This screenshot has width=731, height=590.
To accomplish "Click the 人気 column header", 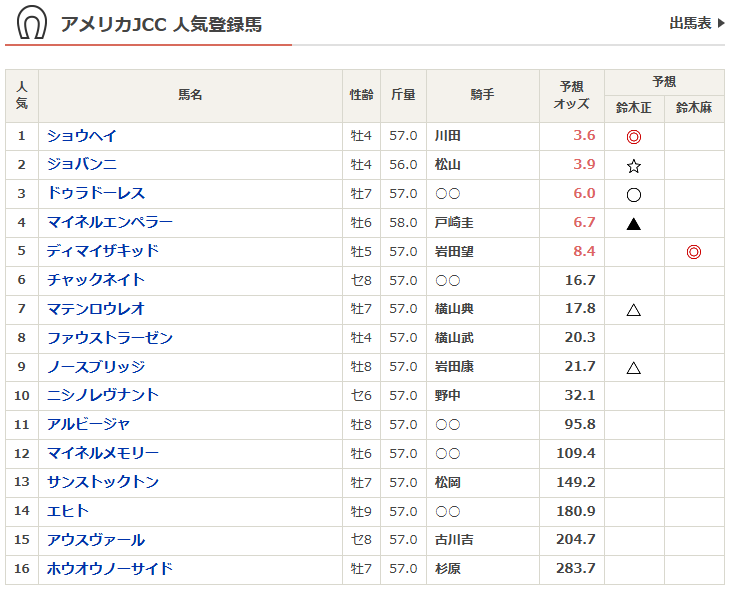I will [22, 95].
